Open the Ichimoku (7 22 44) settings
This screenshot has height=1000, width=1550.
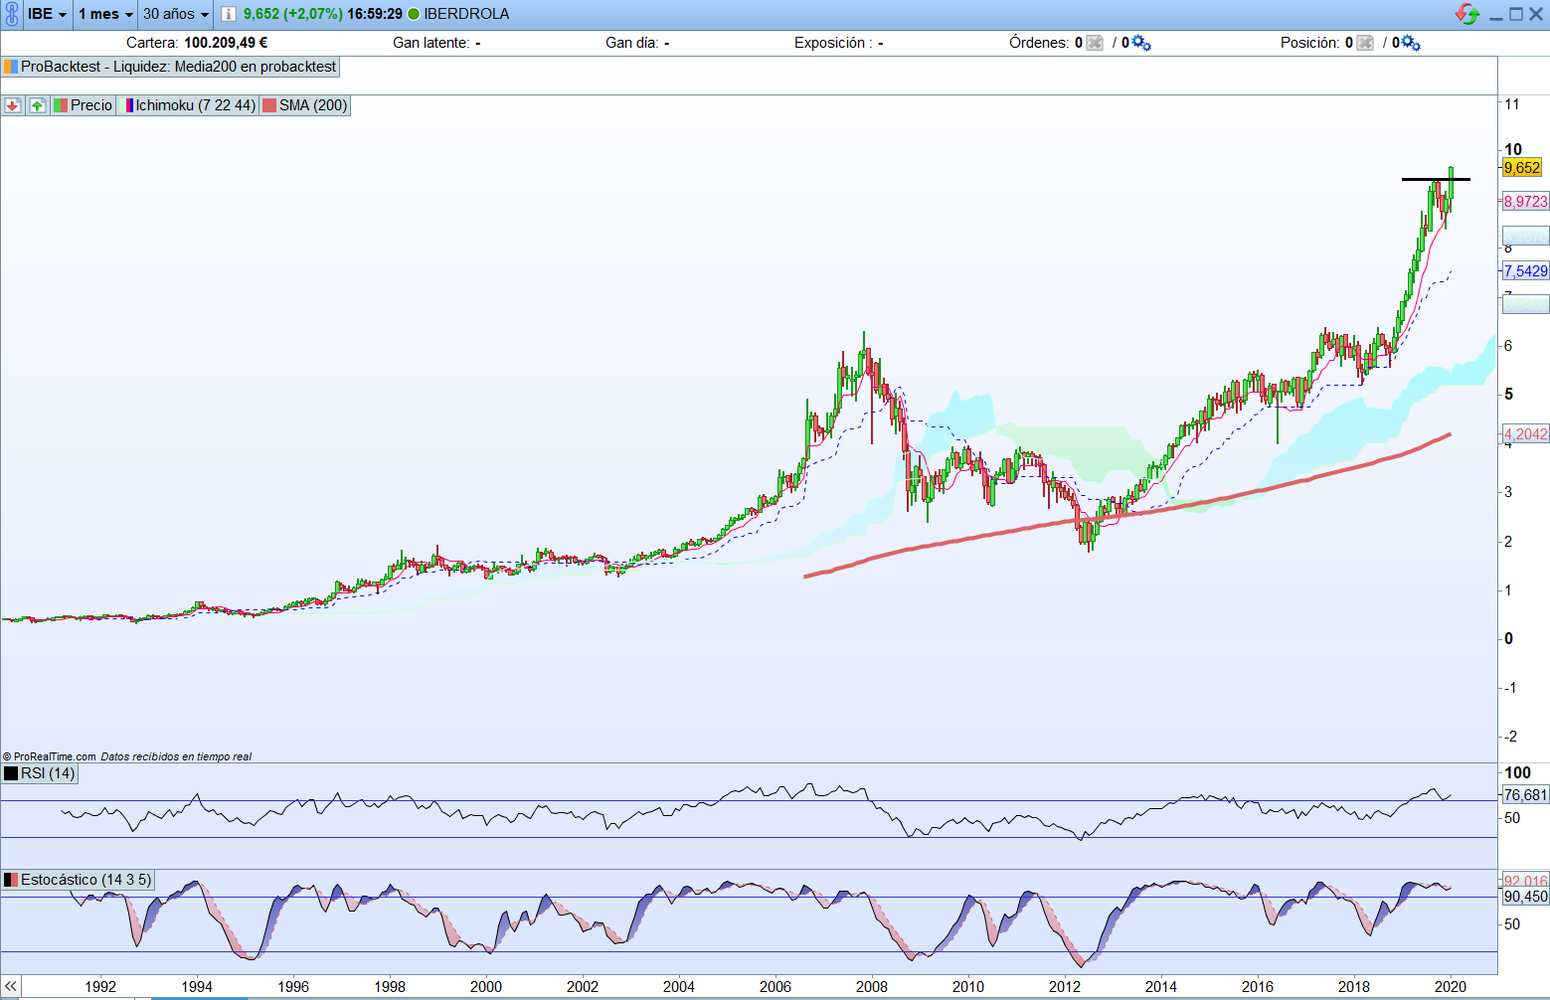188,105
